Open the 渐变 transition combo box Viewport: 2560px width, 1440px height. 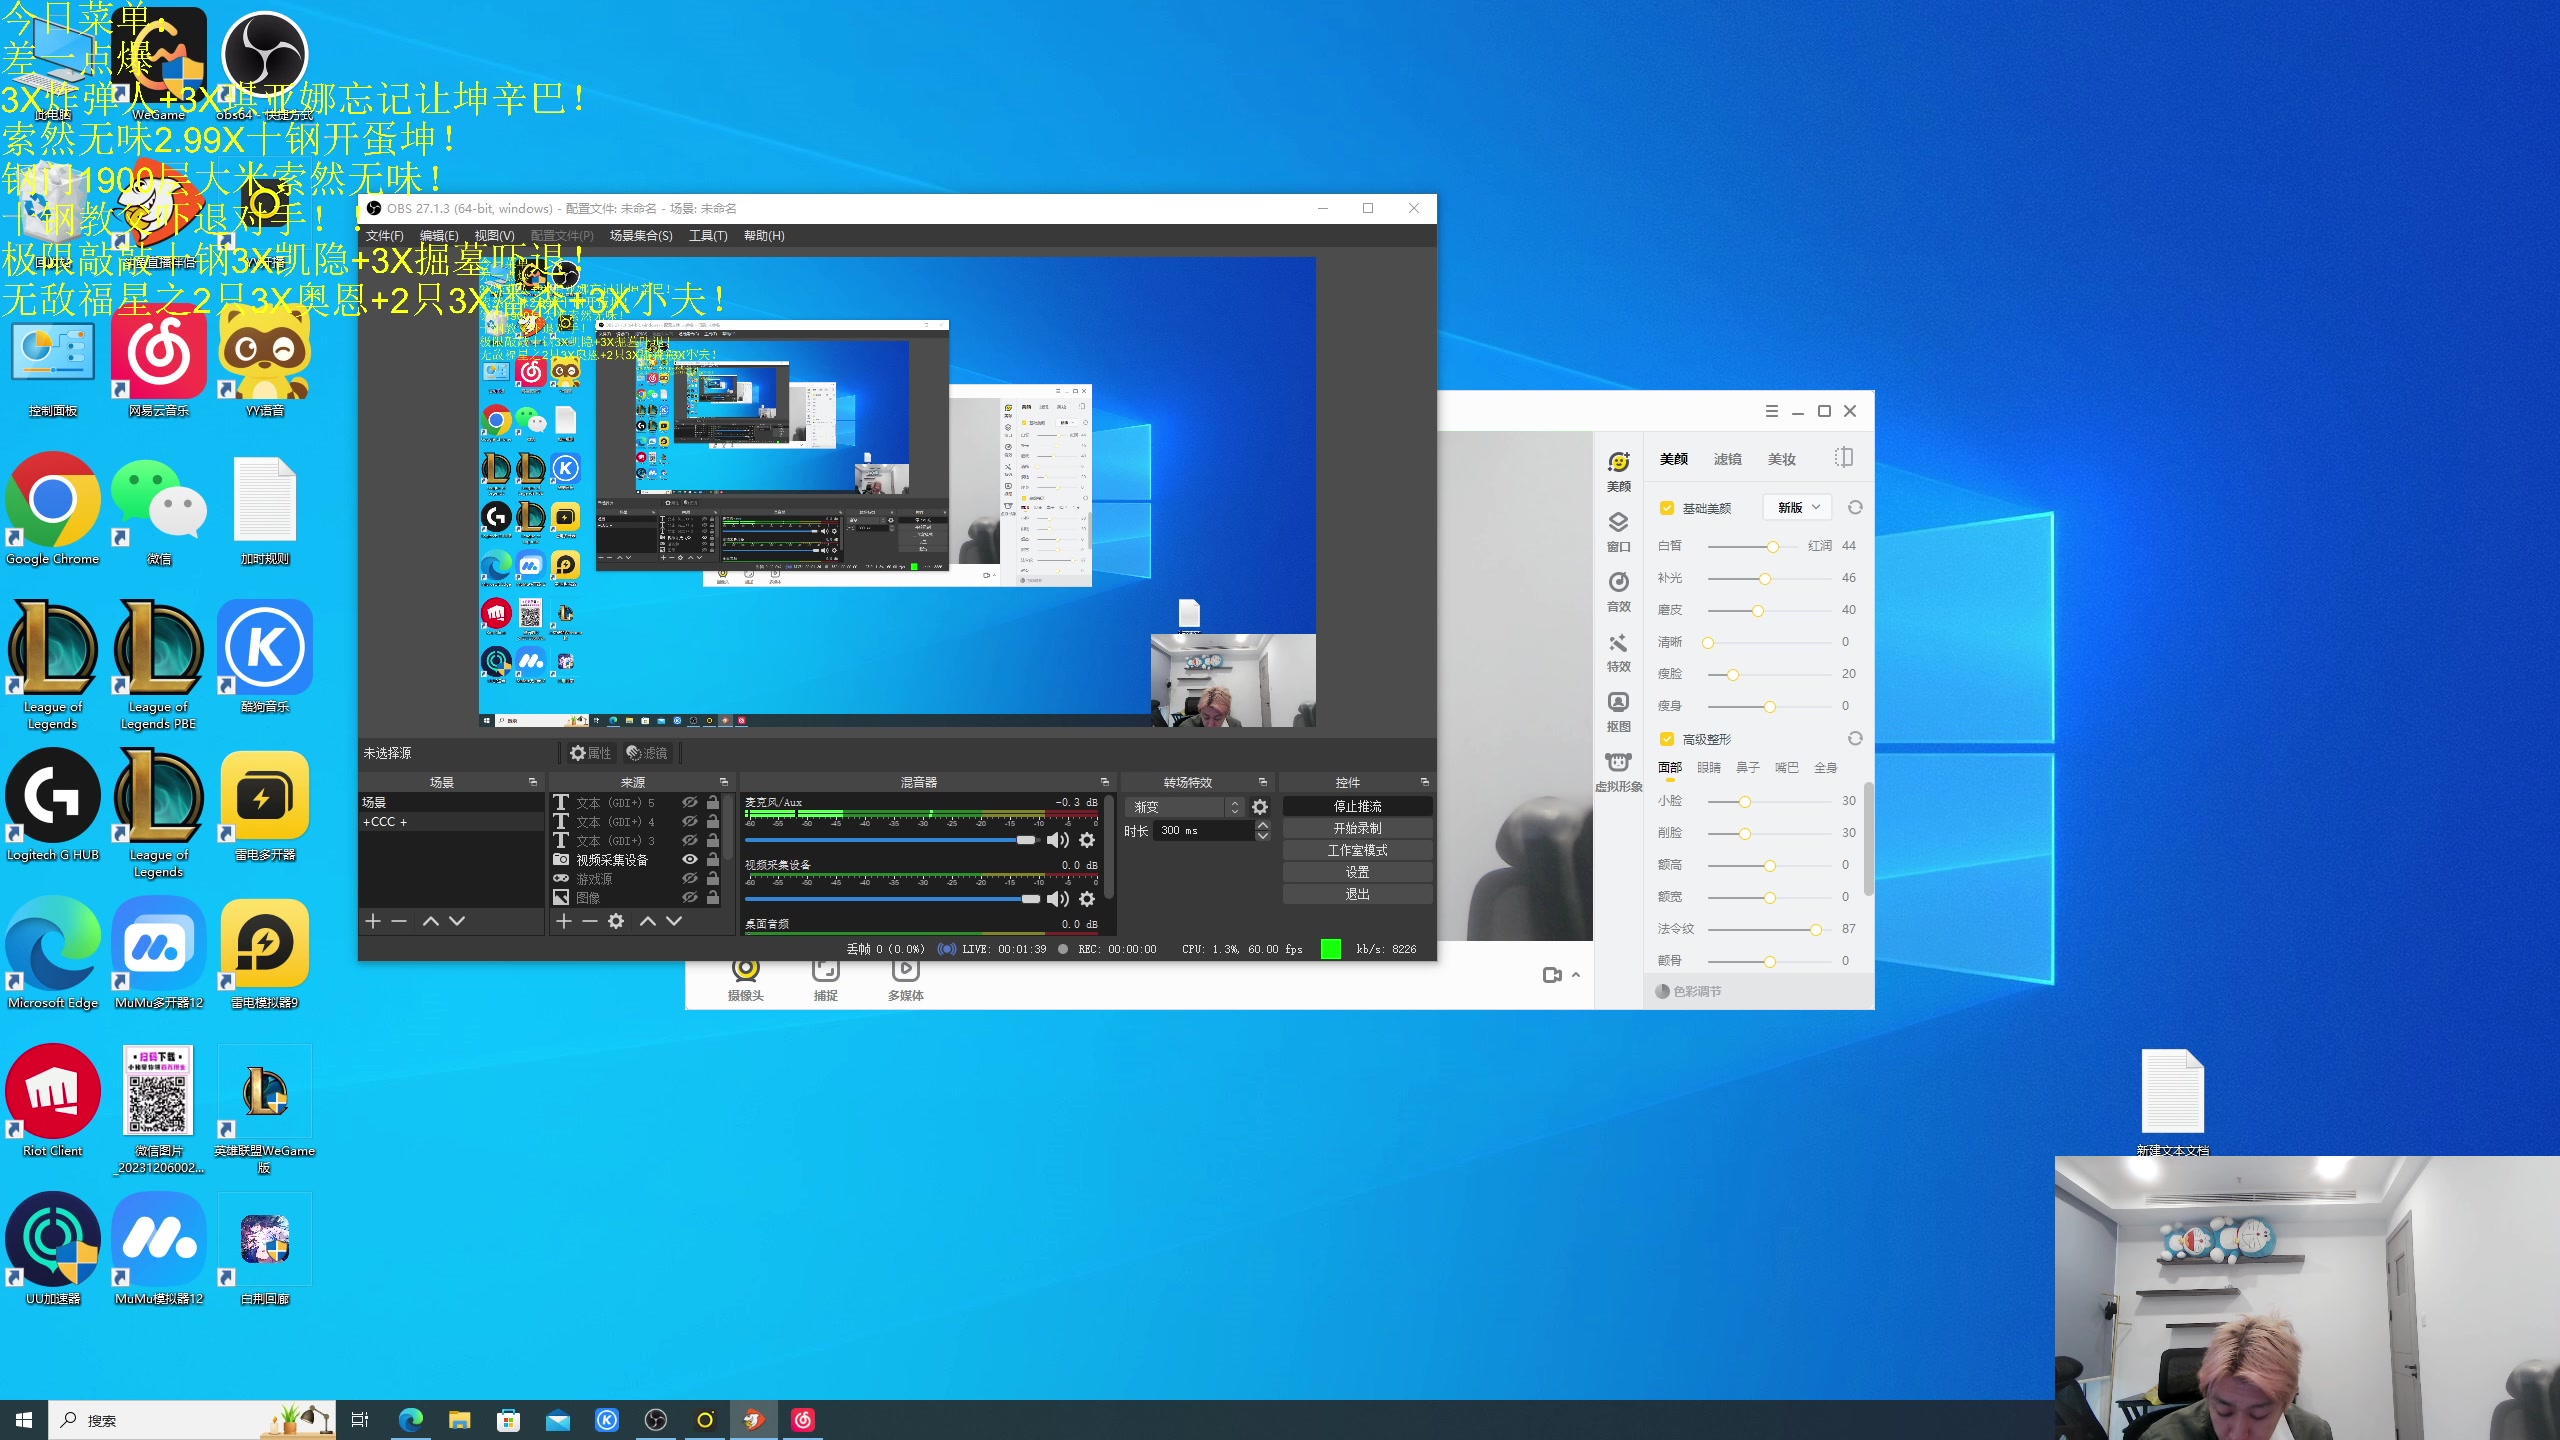click(x=1186, y=806)
